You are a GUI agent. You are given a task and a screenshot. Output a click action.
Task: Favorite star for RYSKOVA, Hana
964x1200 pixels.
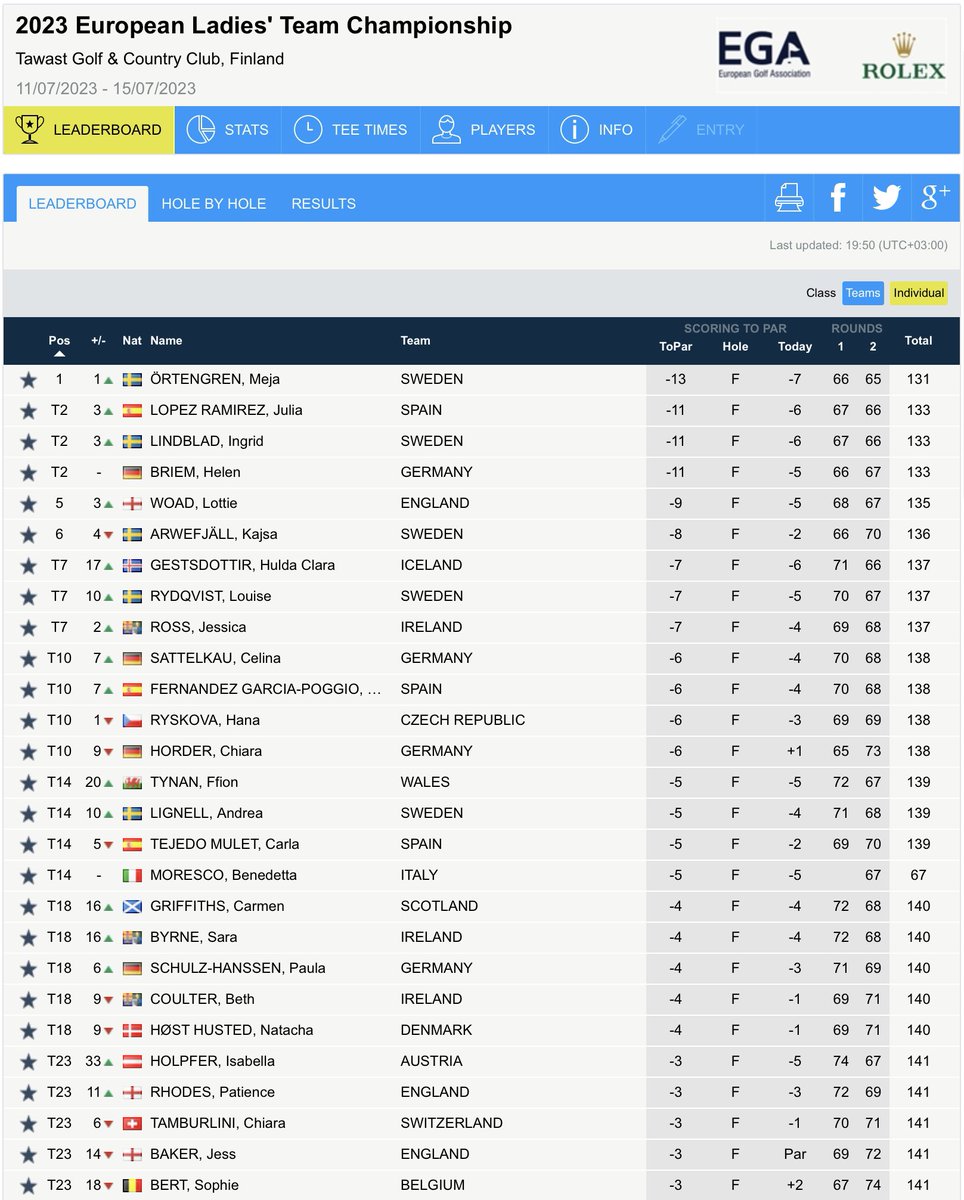pyautogui.click(x=28, y=720)
